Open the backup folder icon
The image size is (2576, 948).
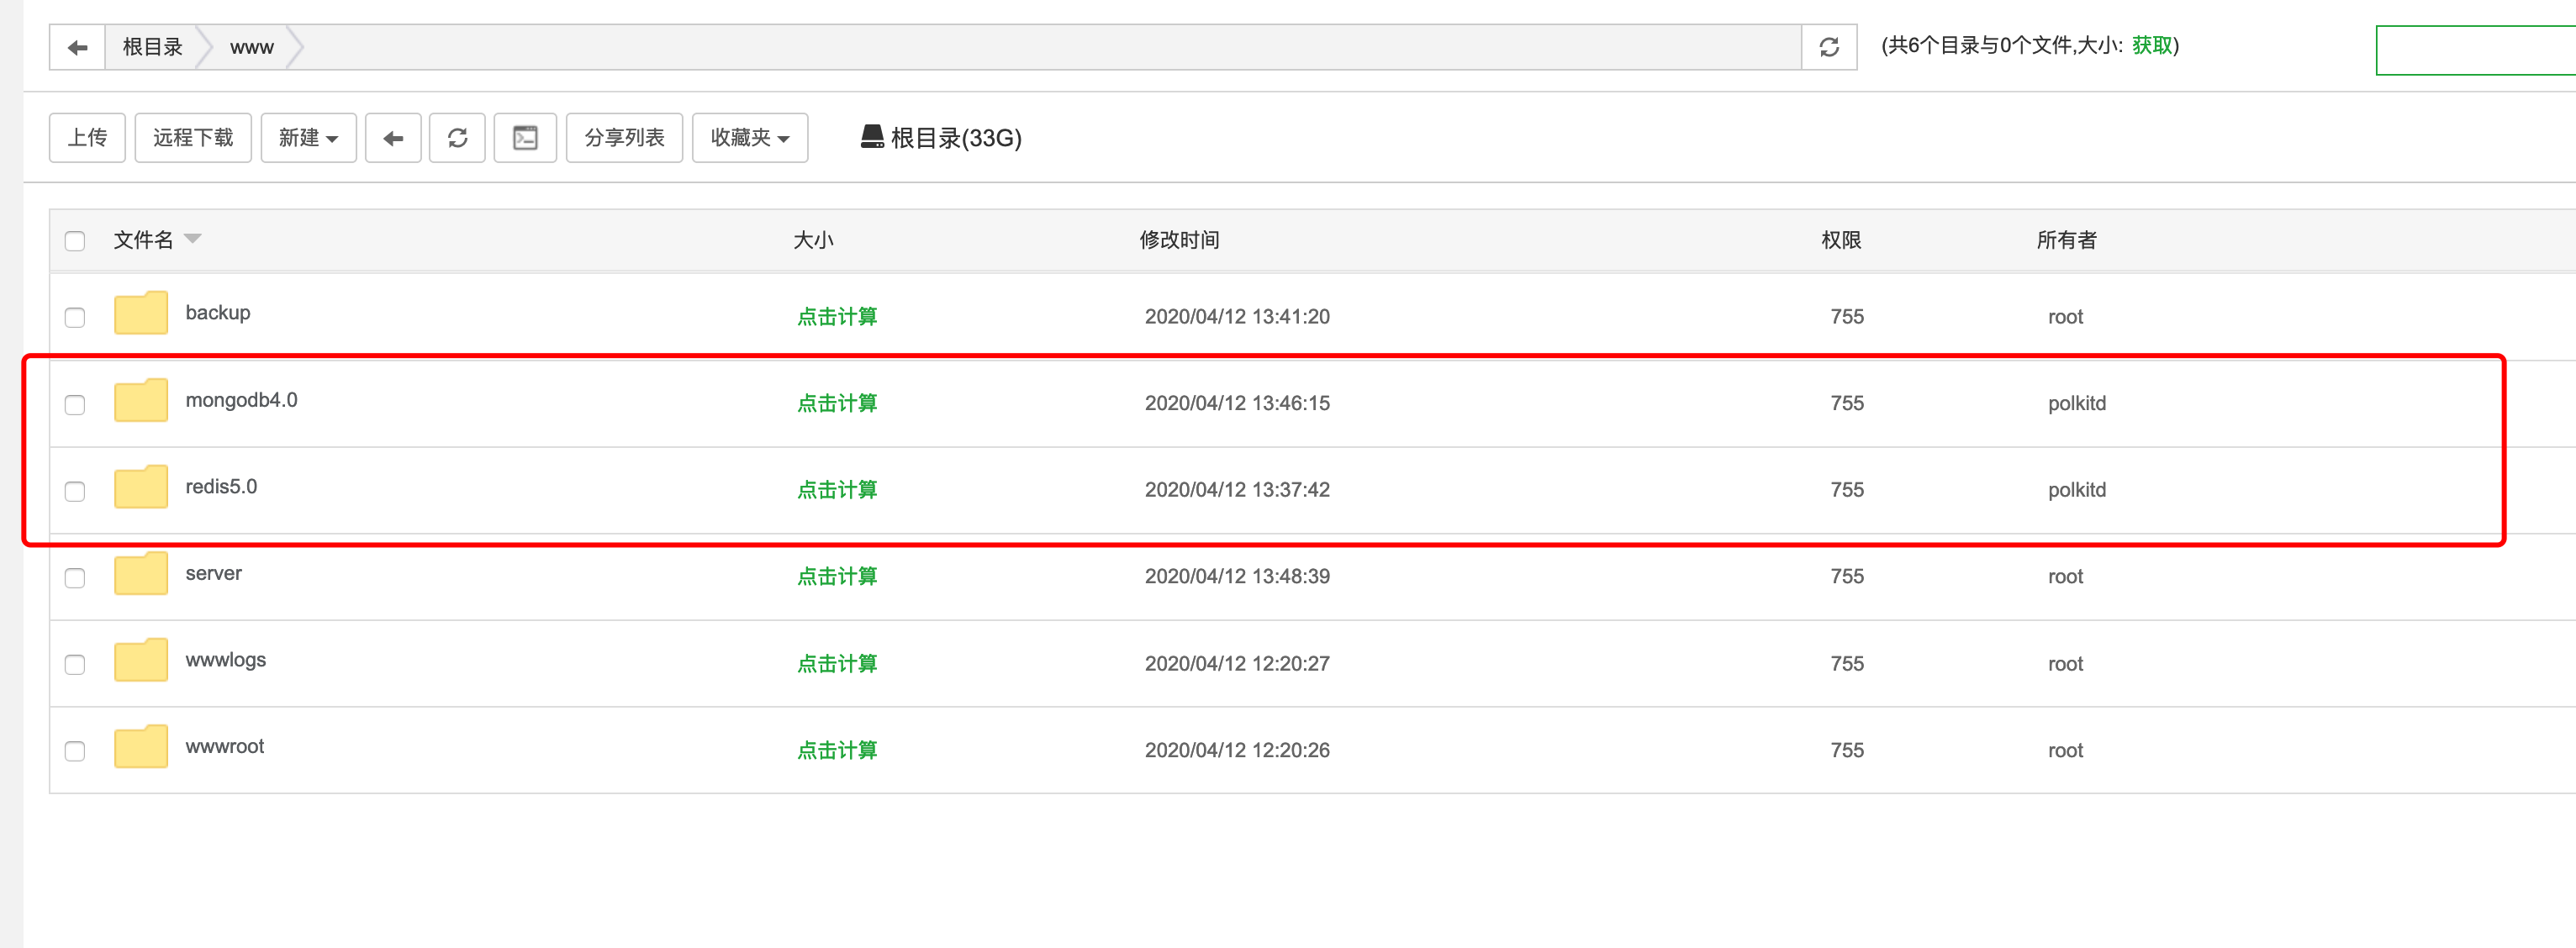point(141,313)
